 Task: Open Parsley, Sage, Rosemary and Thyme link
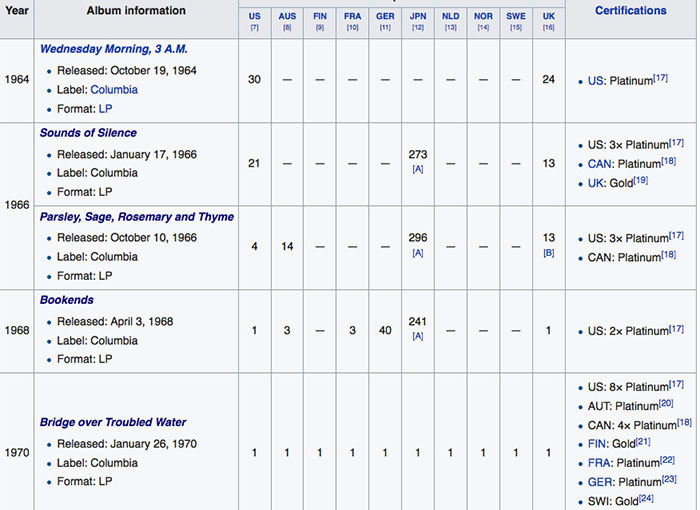tap(137, 217)
